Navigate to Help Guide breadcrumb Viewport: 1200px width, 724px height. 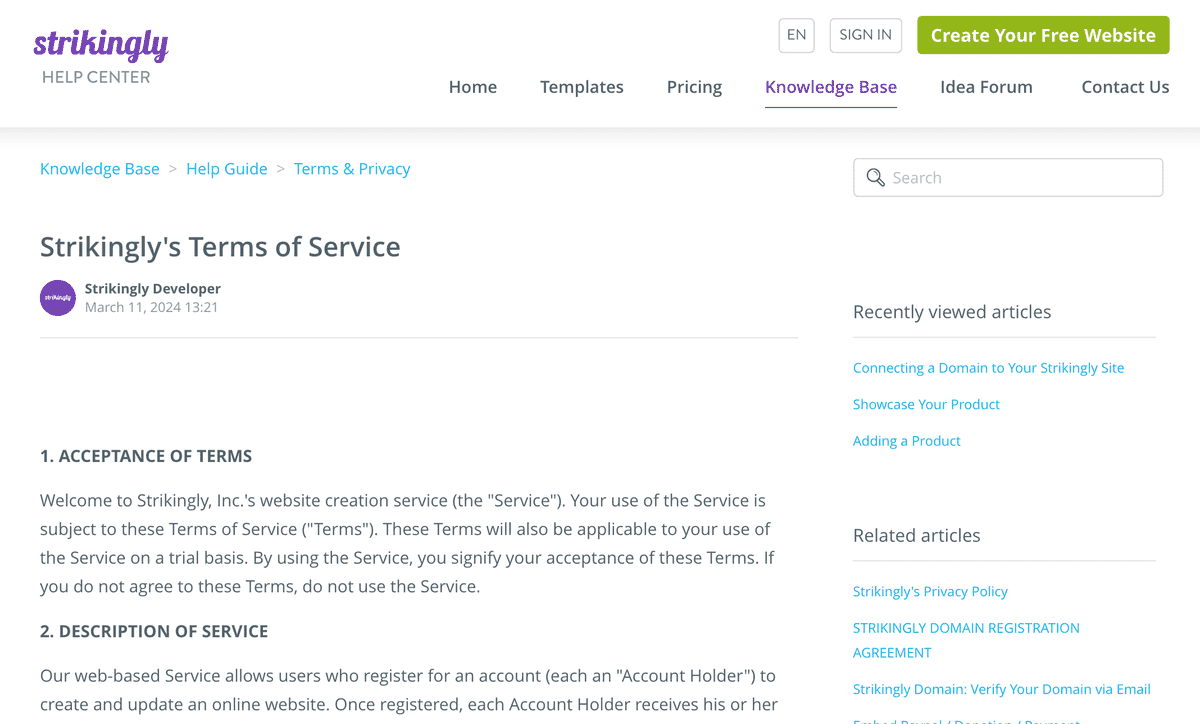click(227, 169)
